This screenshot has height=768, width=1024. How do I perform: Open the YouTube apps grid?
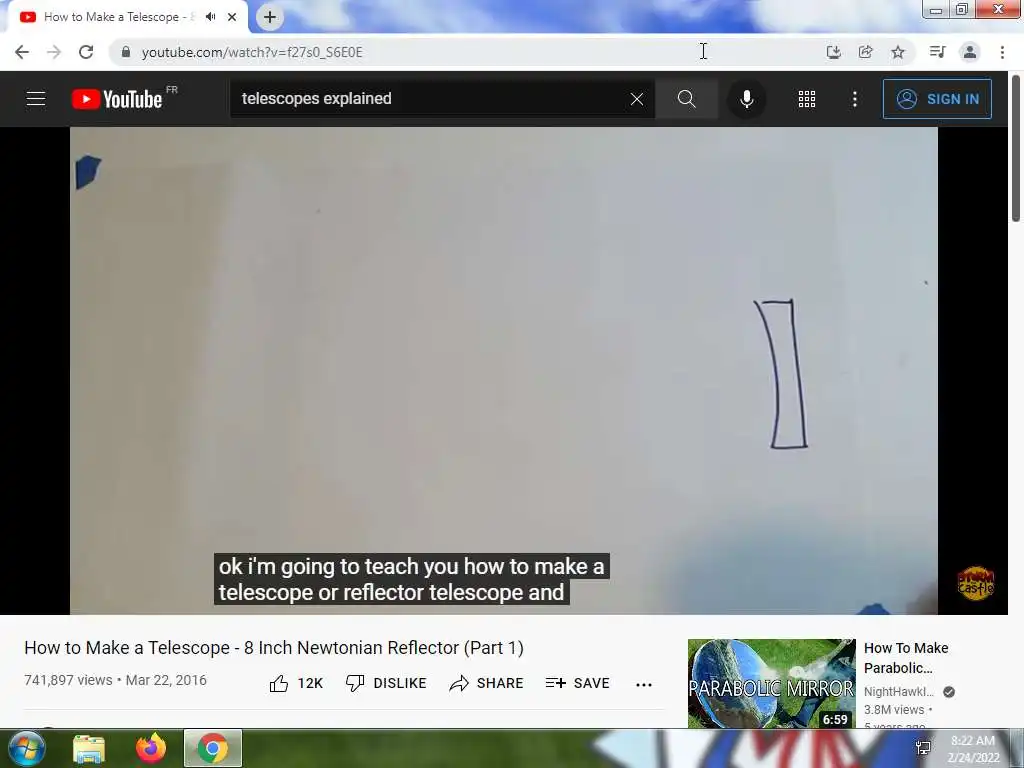point(807,99)
